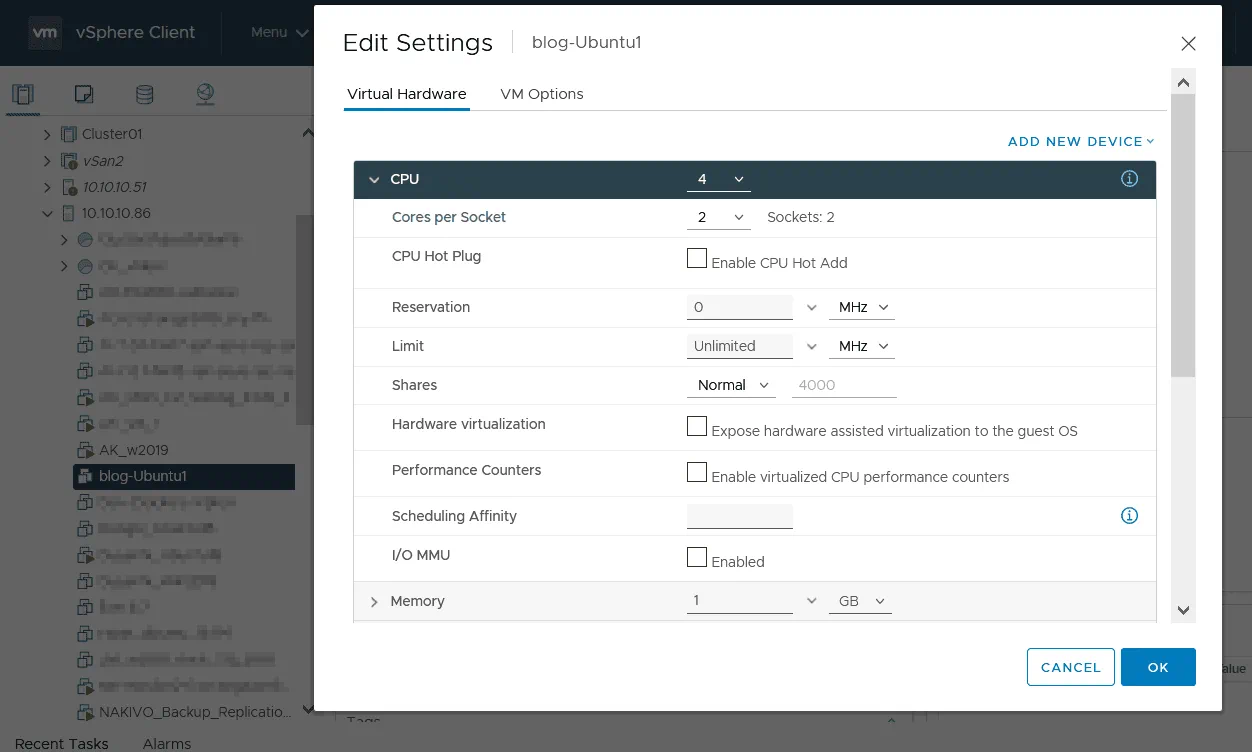The image size is (1252, 752).
Task: Open the Storage inventory icon
Action: (144, 94)
